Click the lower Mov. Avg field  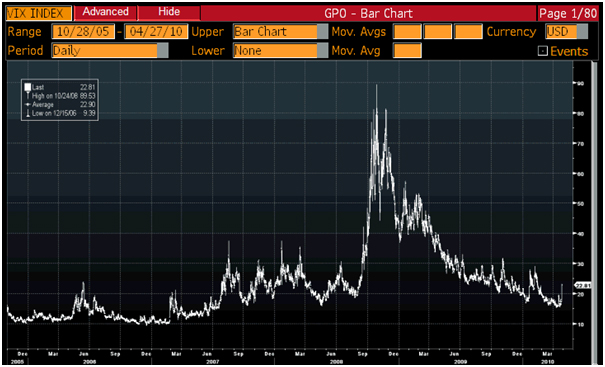[407, 51]
